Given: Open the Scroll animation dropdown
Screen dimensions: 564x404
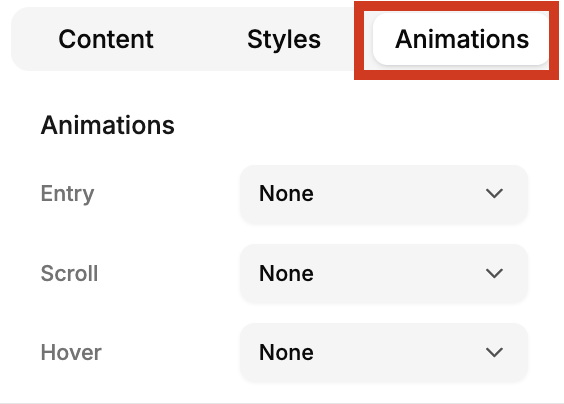Looking at the screenshot, I should (x=384, y=273).
